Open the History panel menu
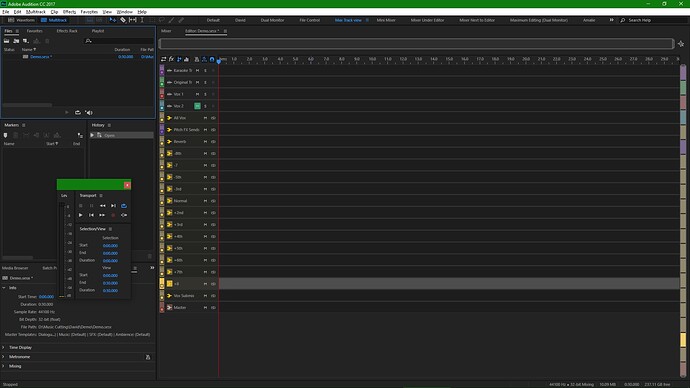The height and width of the screenshot is (388, 690). click(x=109, y=125)
